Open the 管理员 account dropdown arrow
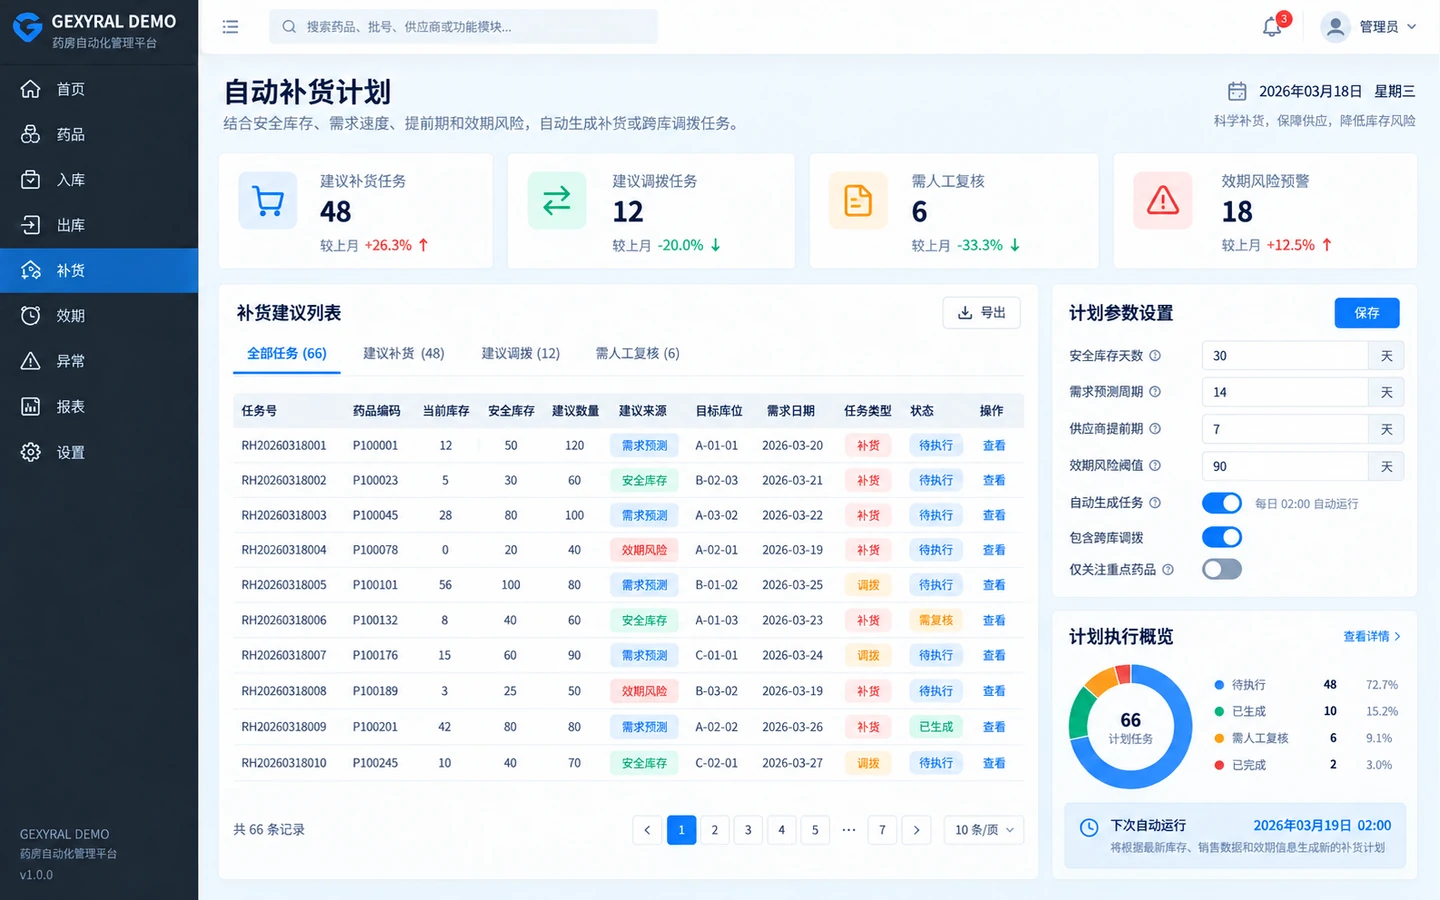Screen dimensions: 1440x900 [1412, 27]
